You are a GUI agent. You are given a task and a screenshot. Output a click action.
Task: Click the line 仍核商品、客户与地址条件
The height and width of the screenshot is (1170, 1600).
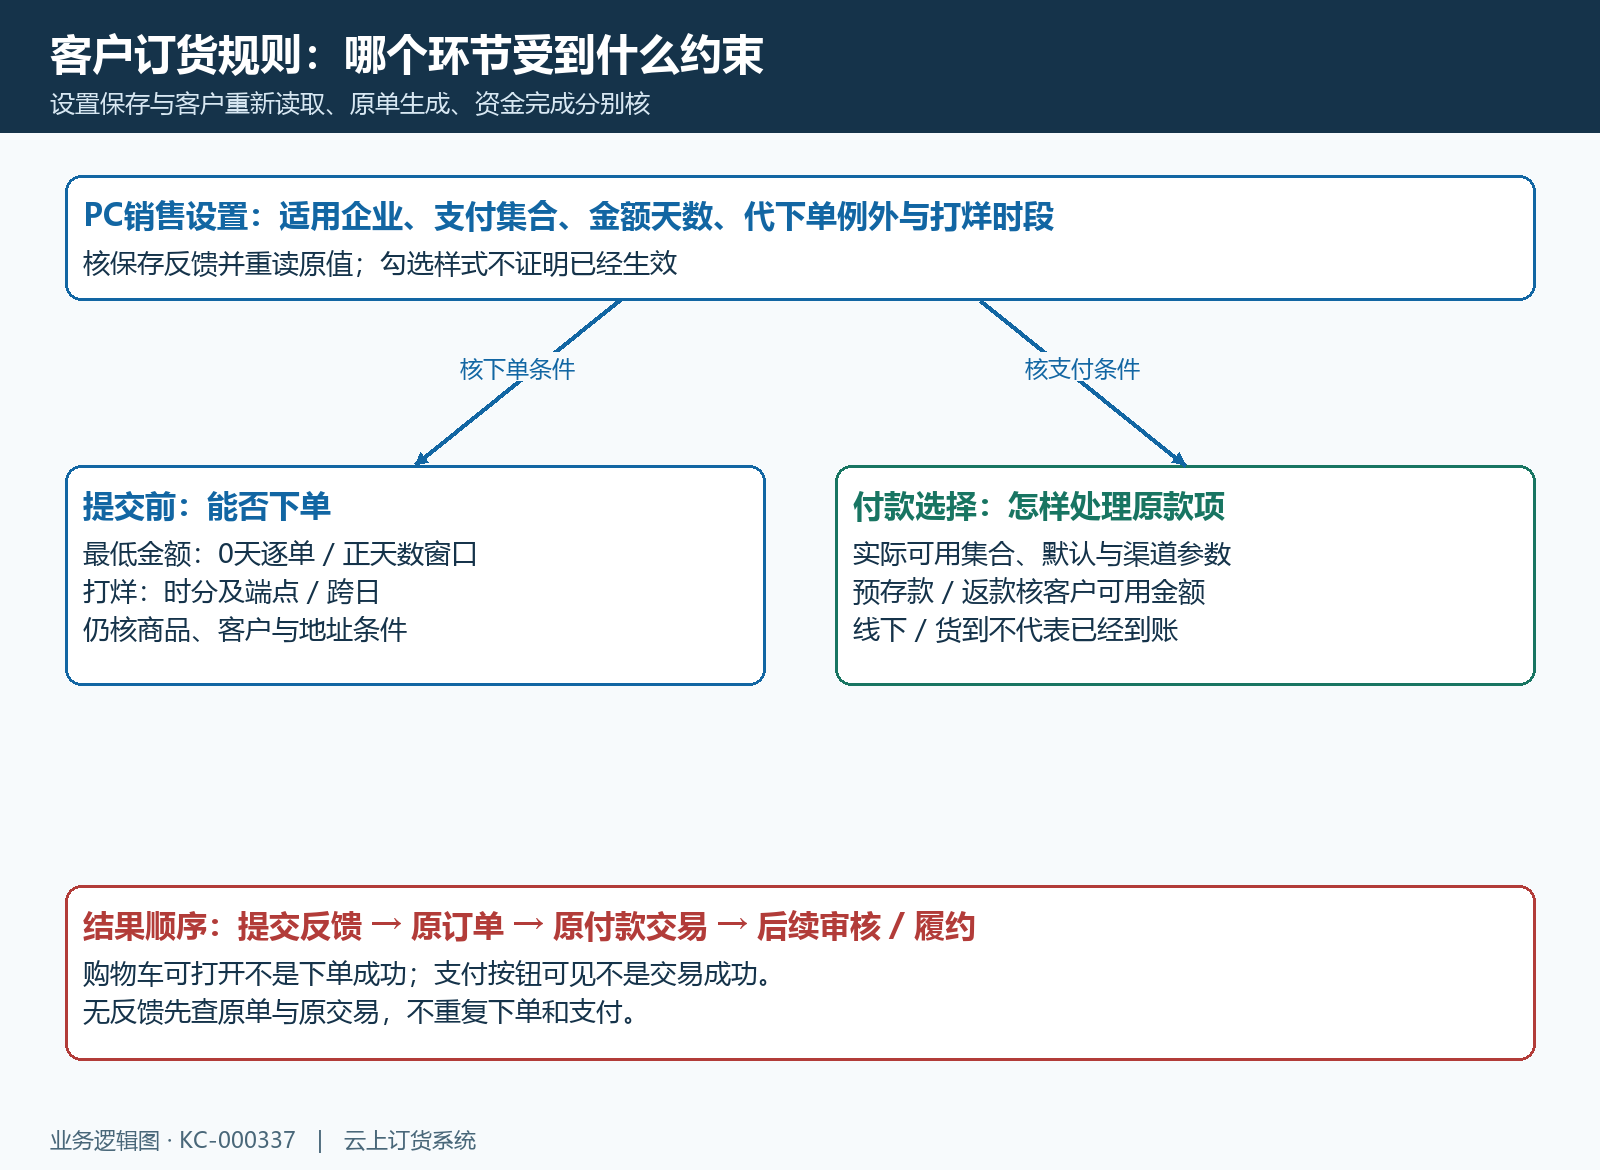pos(245,629)
